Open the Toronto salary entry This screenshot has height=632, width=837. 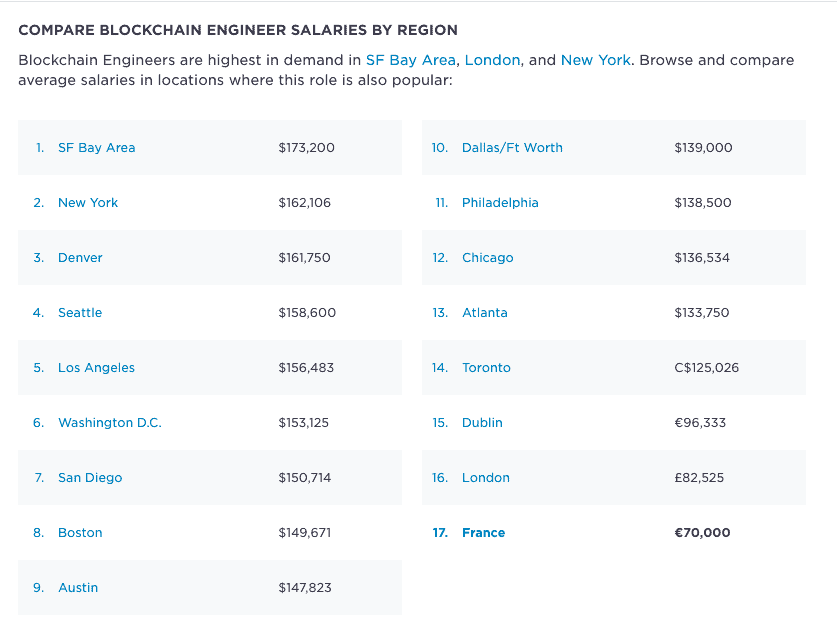pos(486,367)
